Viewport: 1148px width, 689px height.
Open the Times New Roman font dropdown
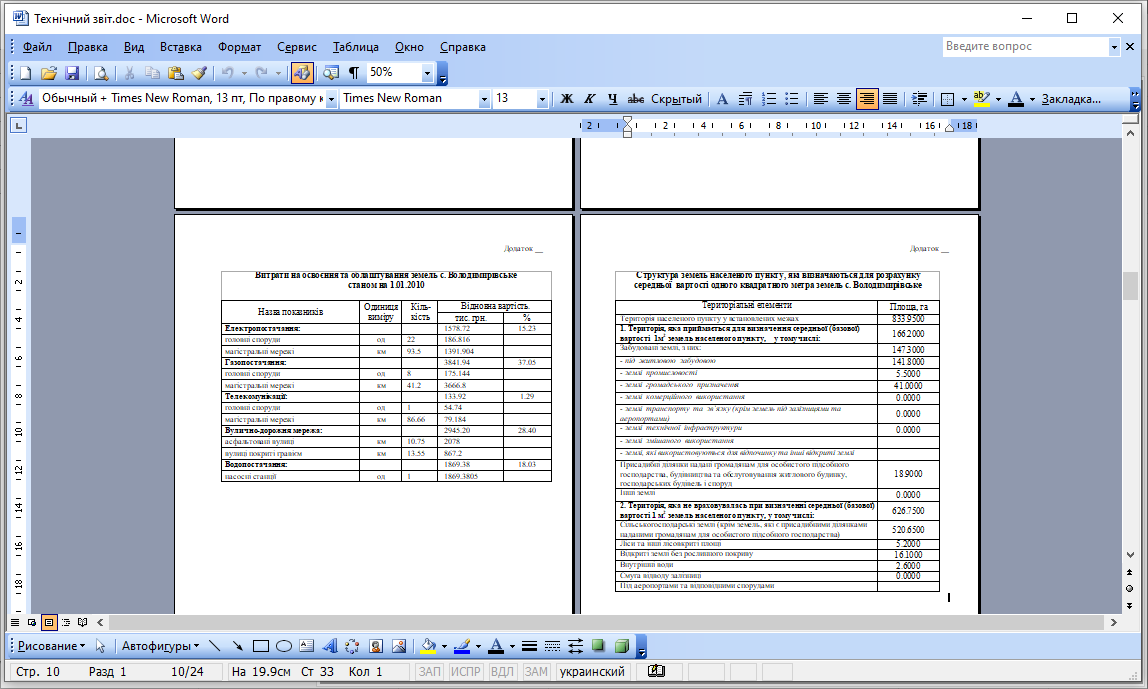484,99
